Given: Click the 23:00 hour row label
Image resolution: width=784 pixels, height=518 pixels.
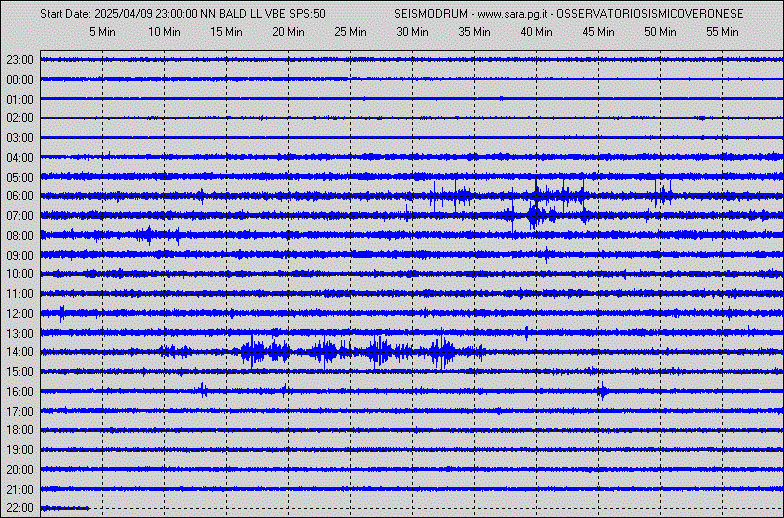Looking at the screenshot, I should [20, 60].
